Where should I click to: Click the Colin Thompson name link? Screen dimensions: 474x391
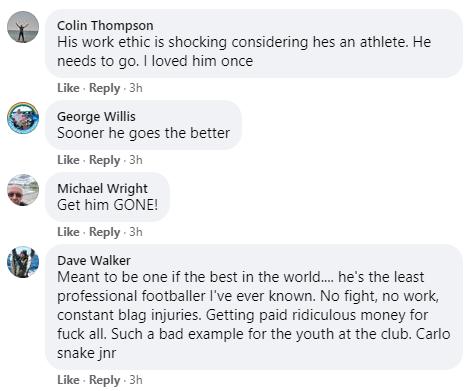(x=105, y=25)
